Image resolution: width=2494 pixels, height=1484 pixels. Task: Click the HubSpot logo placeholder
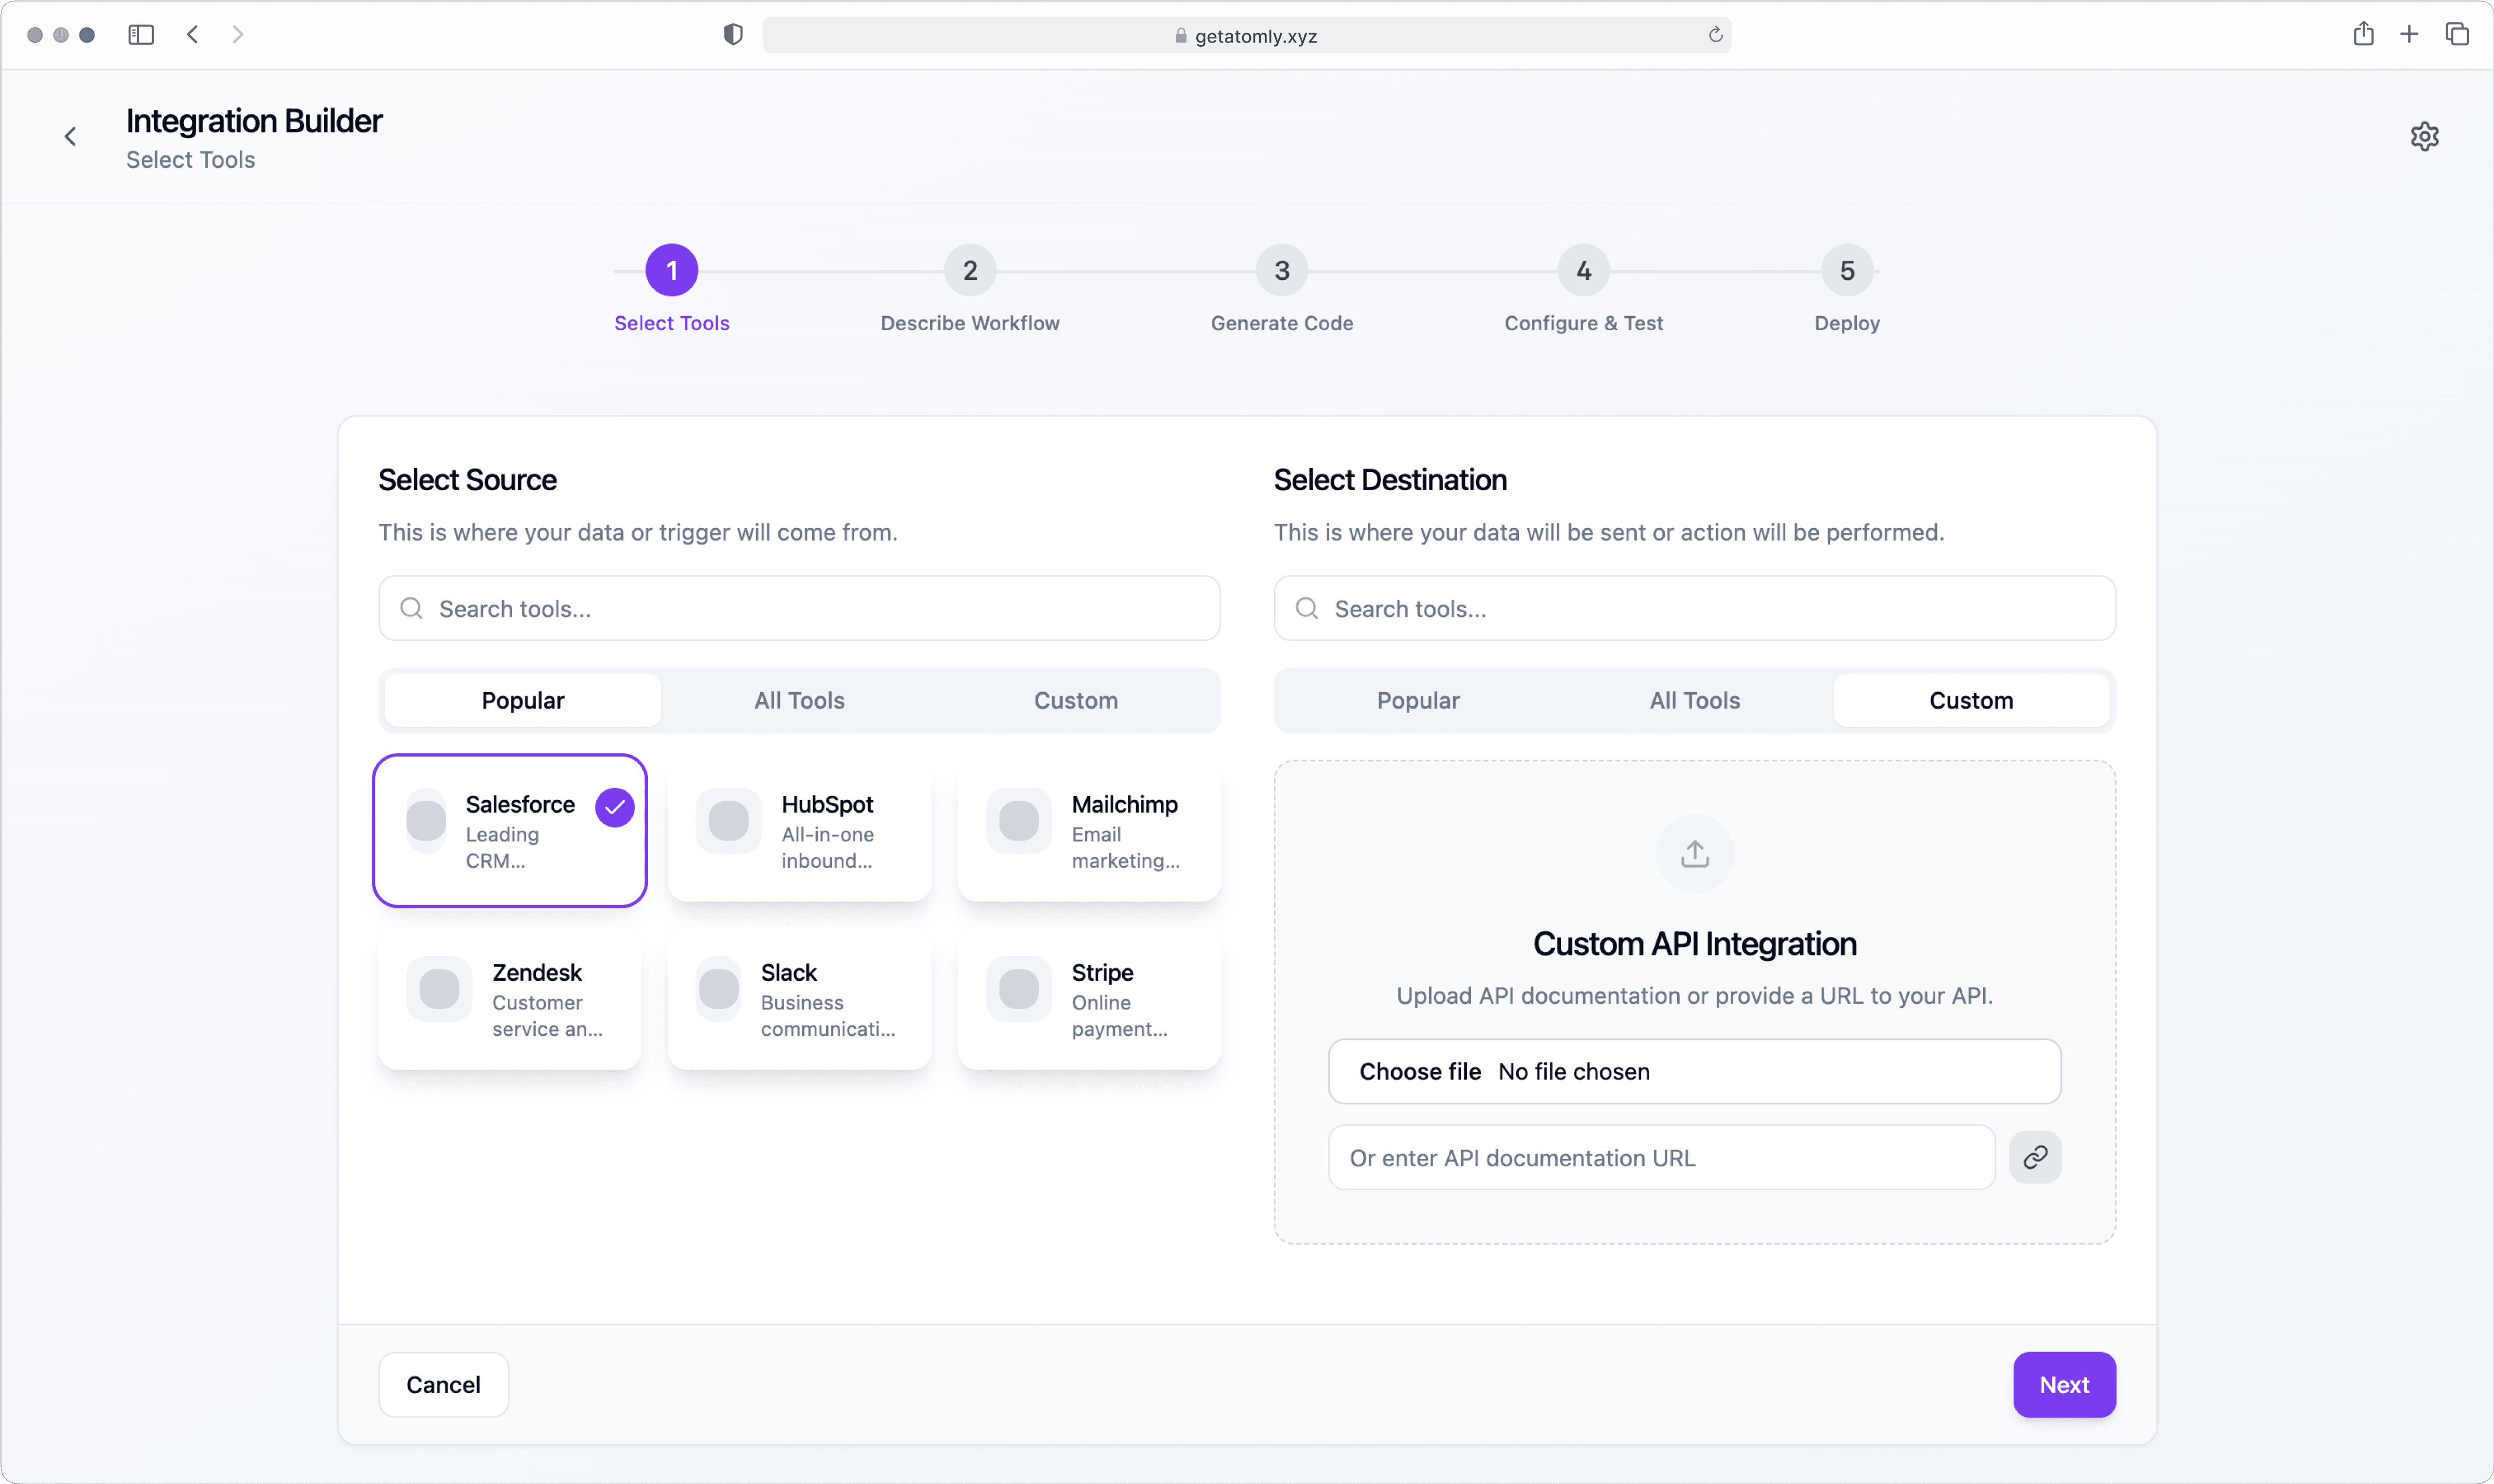pyautogui.click(x=728, y=821)
